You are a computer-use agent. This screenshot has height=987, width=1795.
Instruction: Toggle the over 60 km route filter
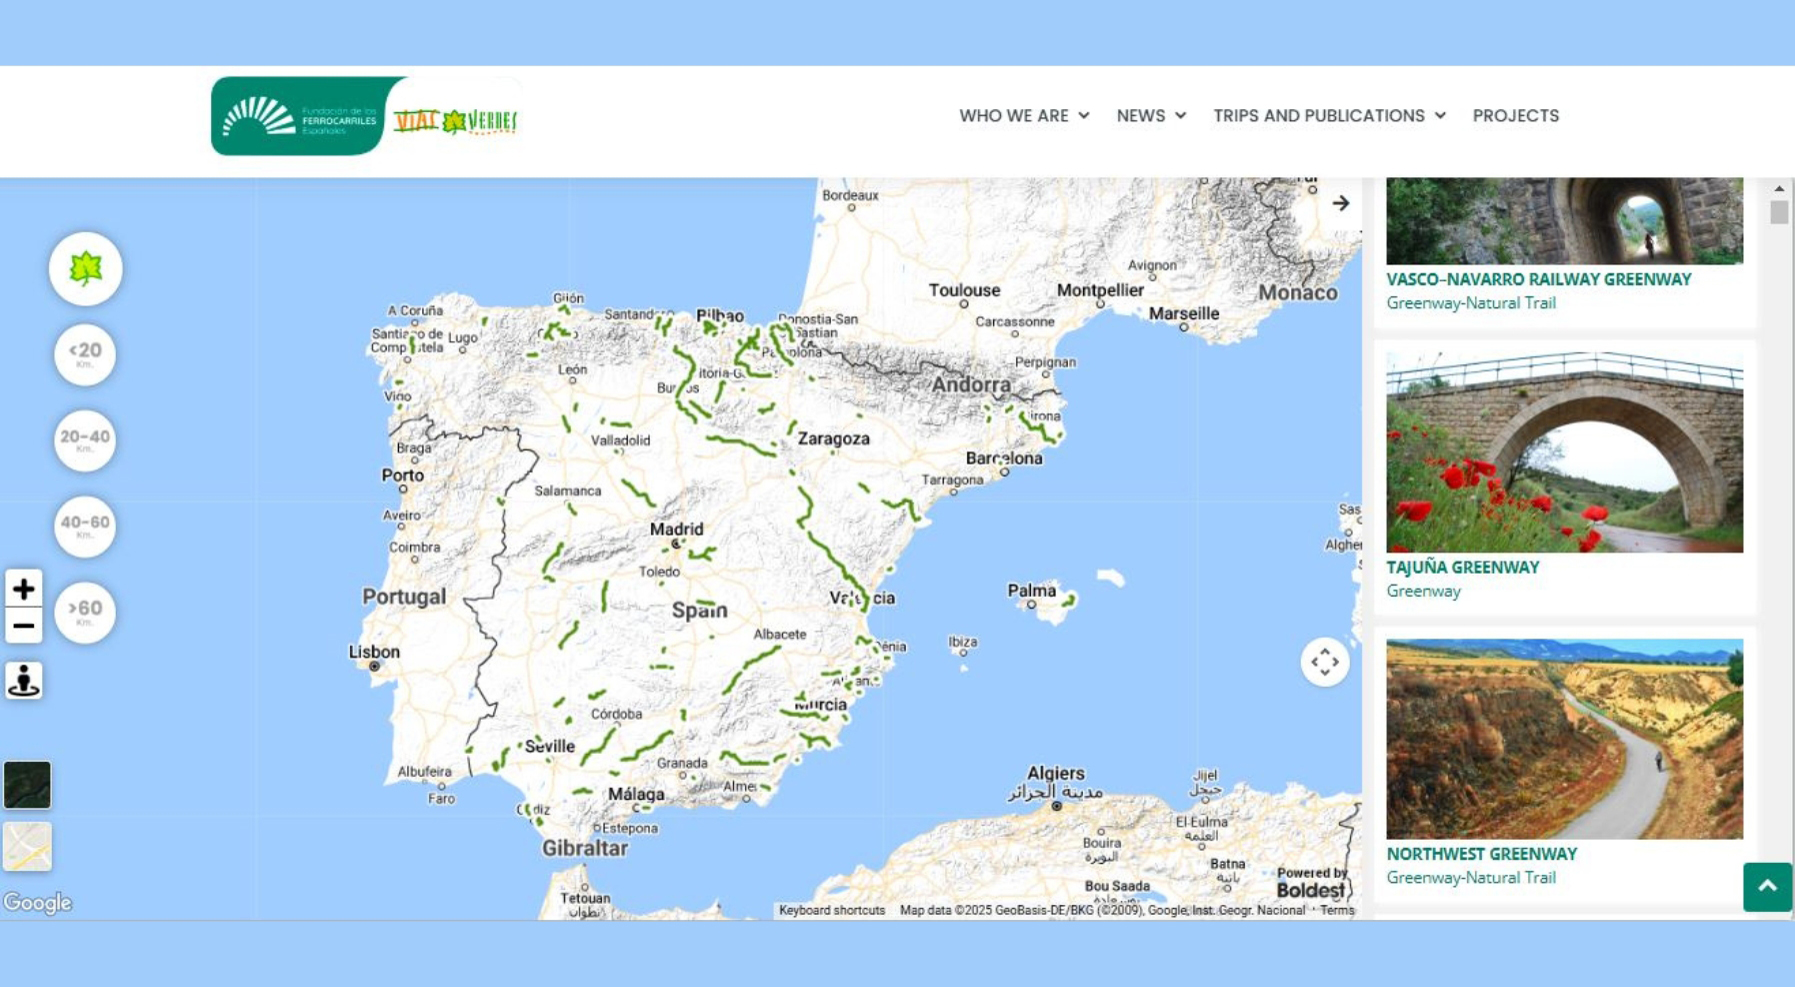(85, 613)
